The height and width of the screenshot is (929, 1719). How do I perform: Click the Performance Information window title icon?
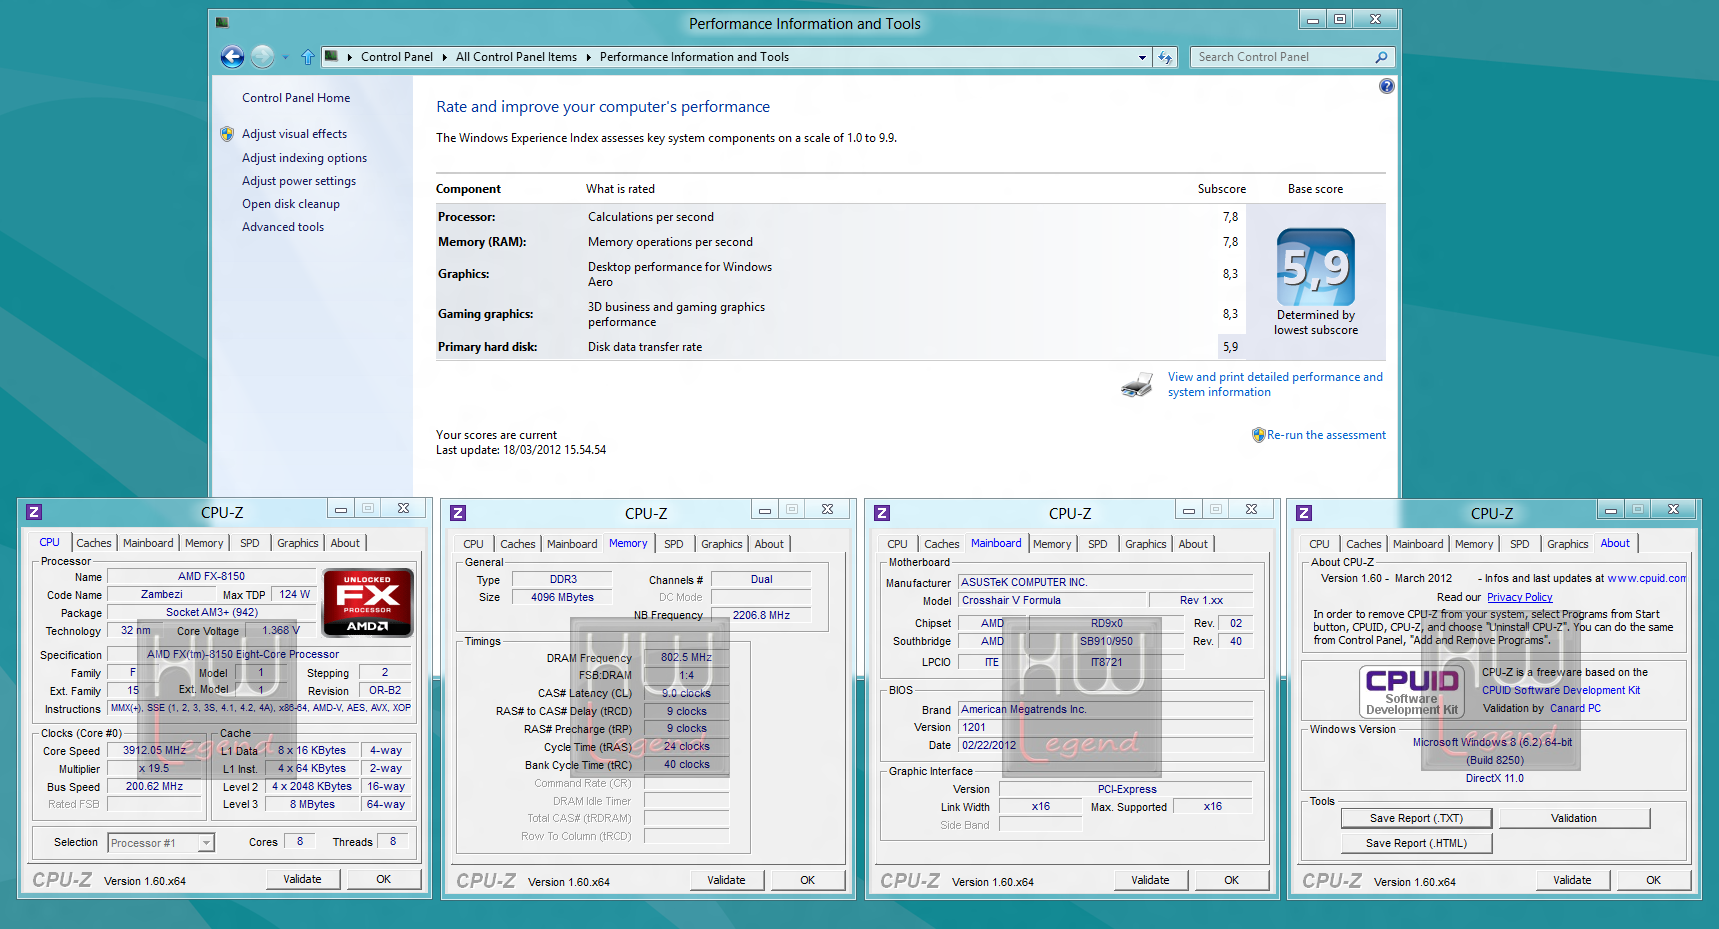(222, 22)
